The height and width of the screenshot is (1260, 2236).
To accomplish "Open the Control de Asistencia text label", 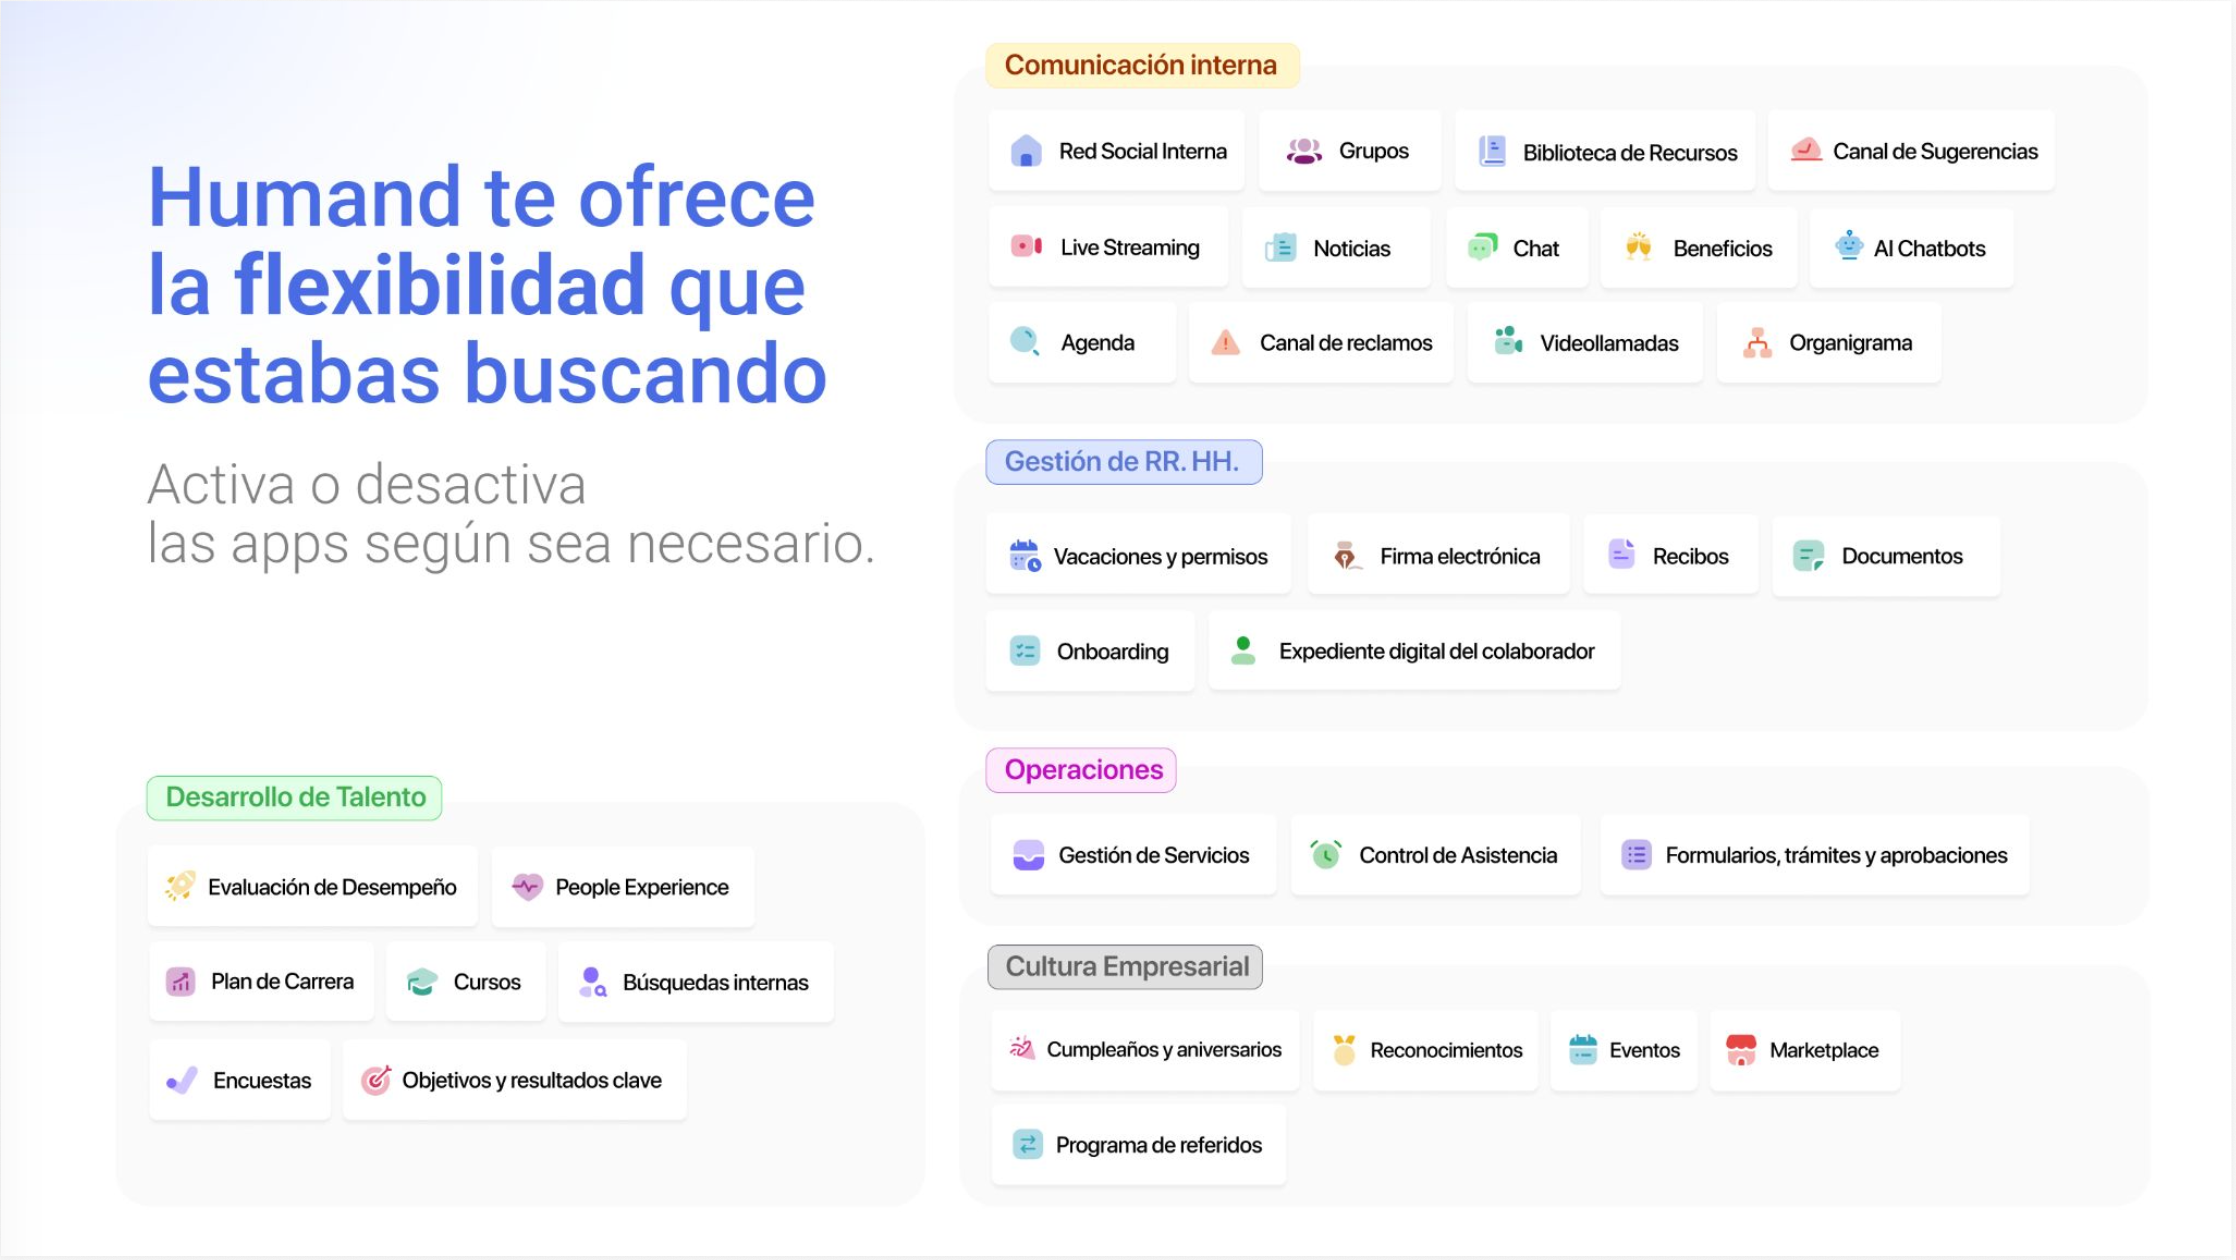I will coord(1458,855).
